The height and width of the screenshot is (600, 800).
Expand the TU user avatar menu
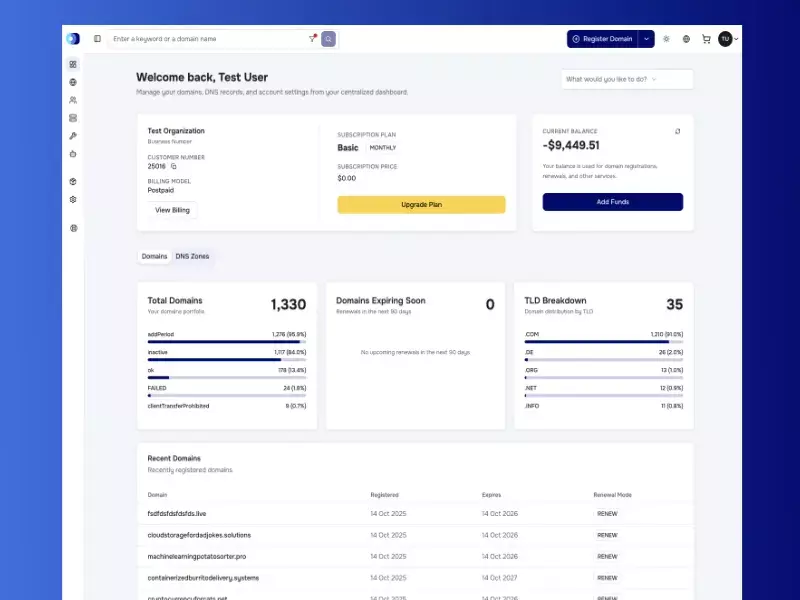(x=728, y=39)
